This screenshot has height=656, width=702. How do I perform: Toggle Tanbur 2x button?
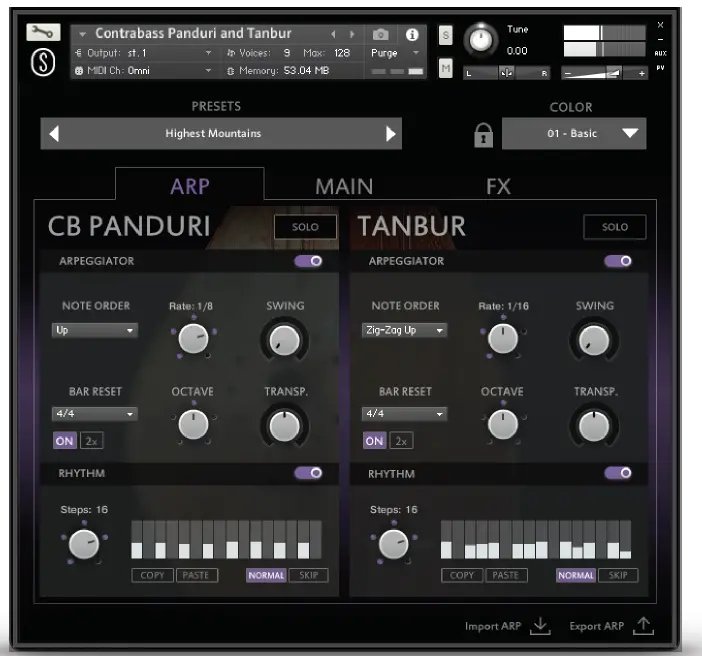(x=401, y=441)
